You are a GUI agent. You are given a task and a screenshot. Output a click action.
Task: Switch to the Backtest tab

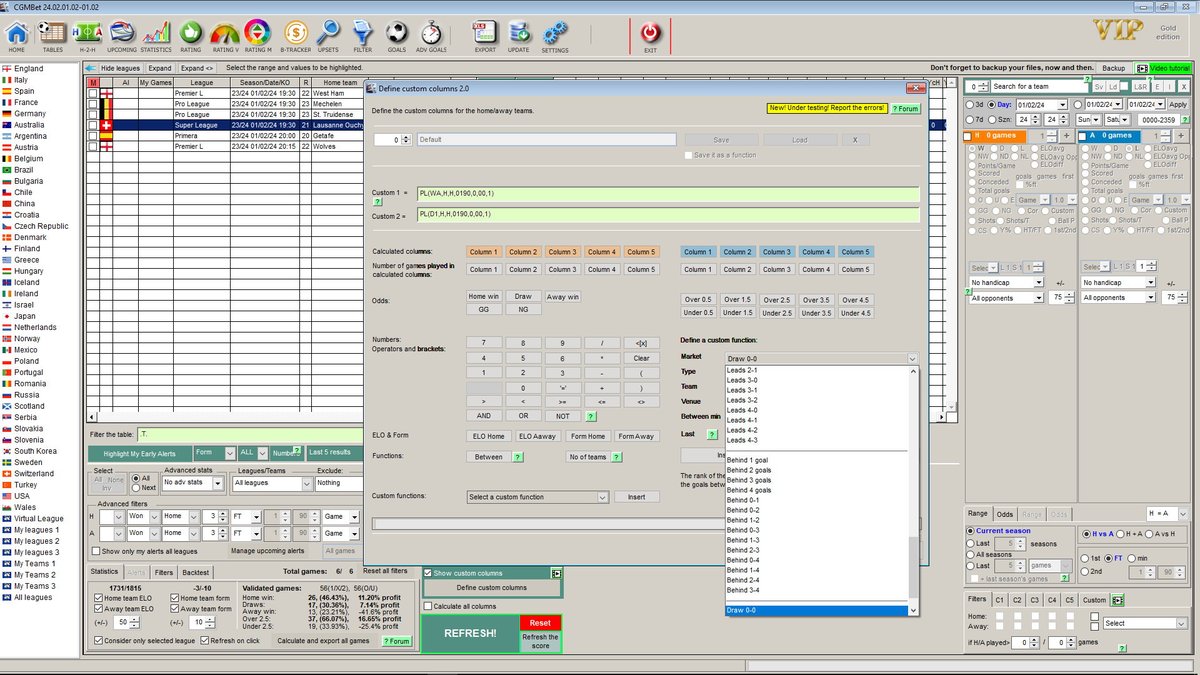point(194,571)
